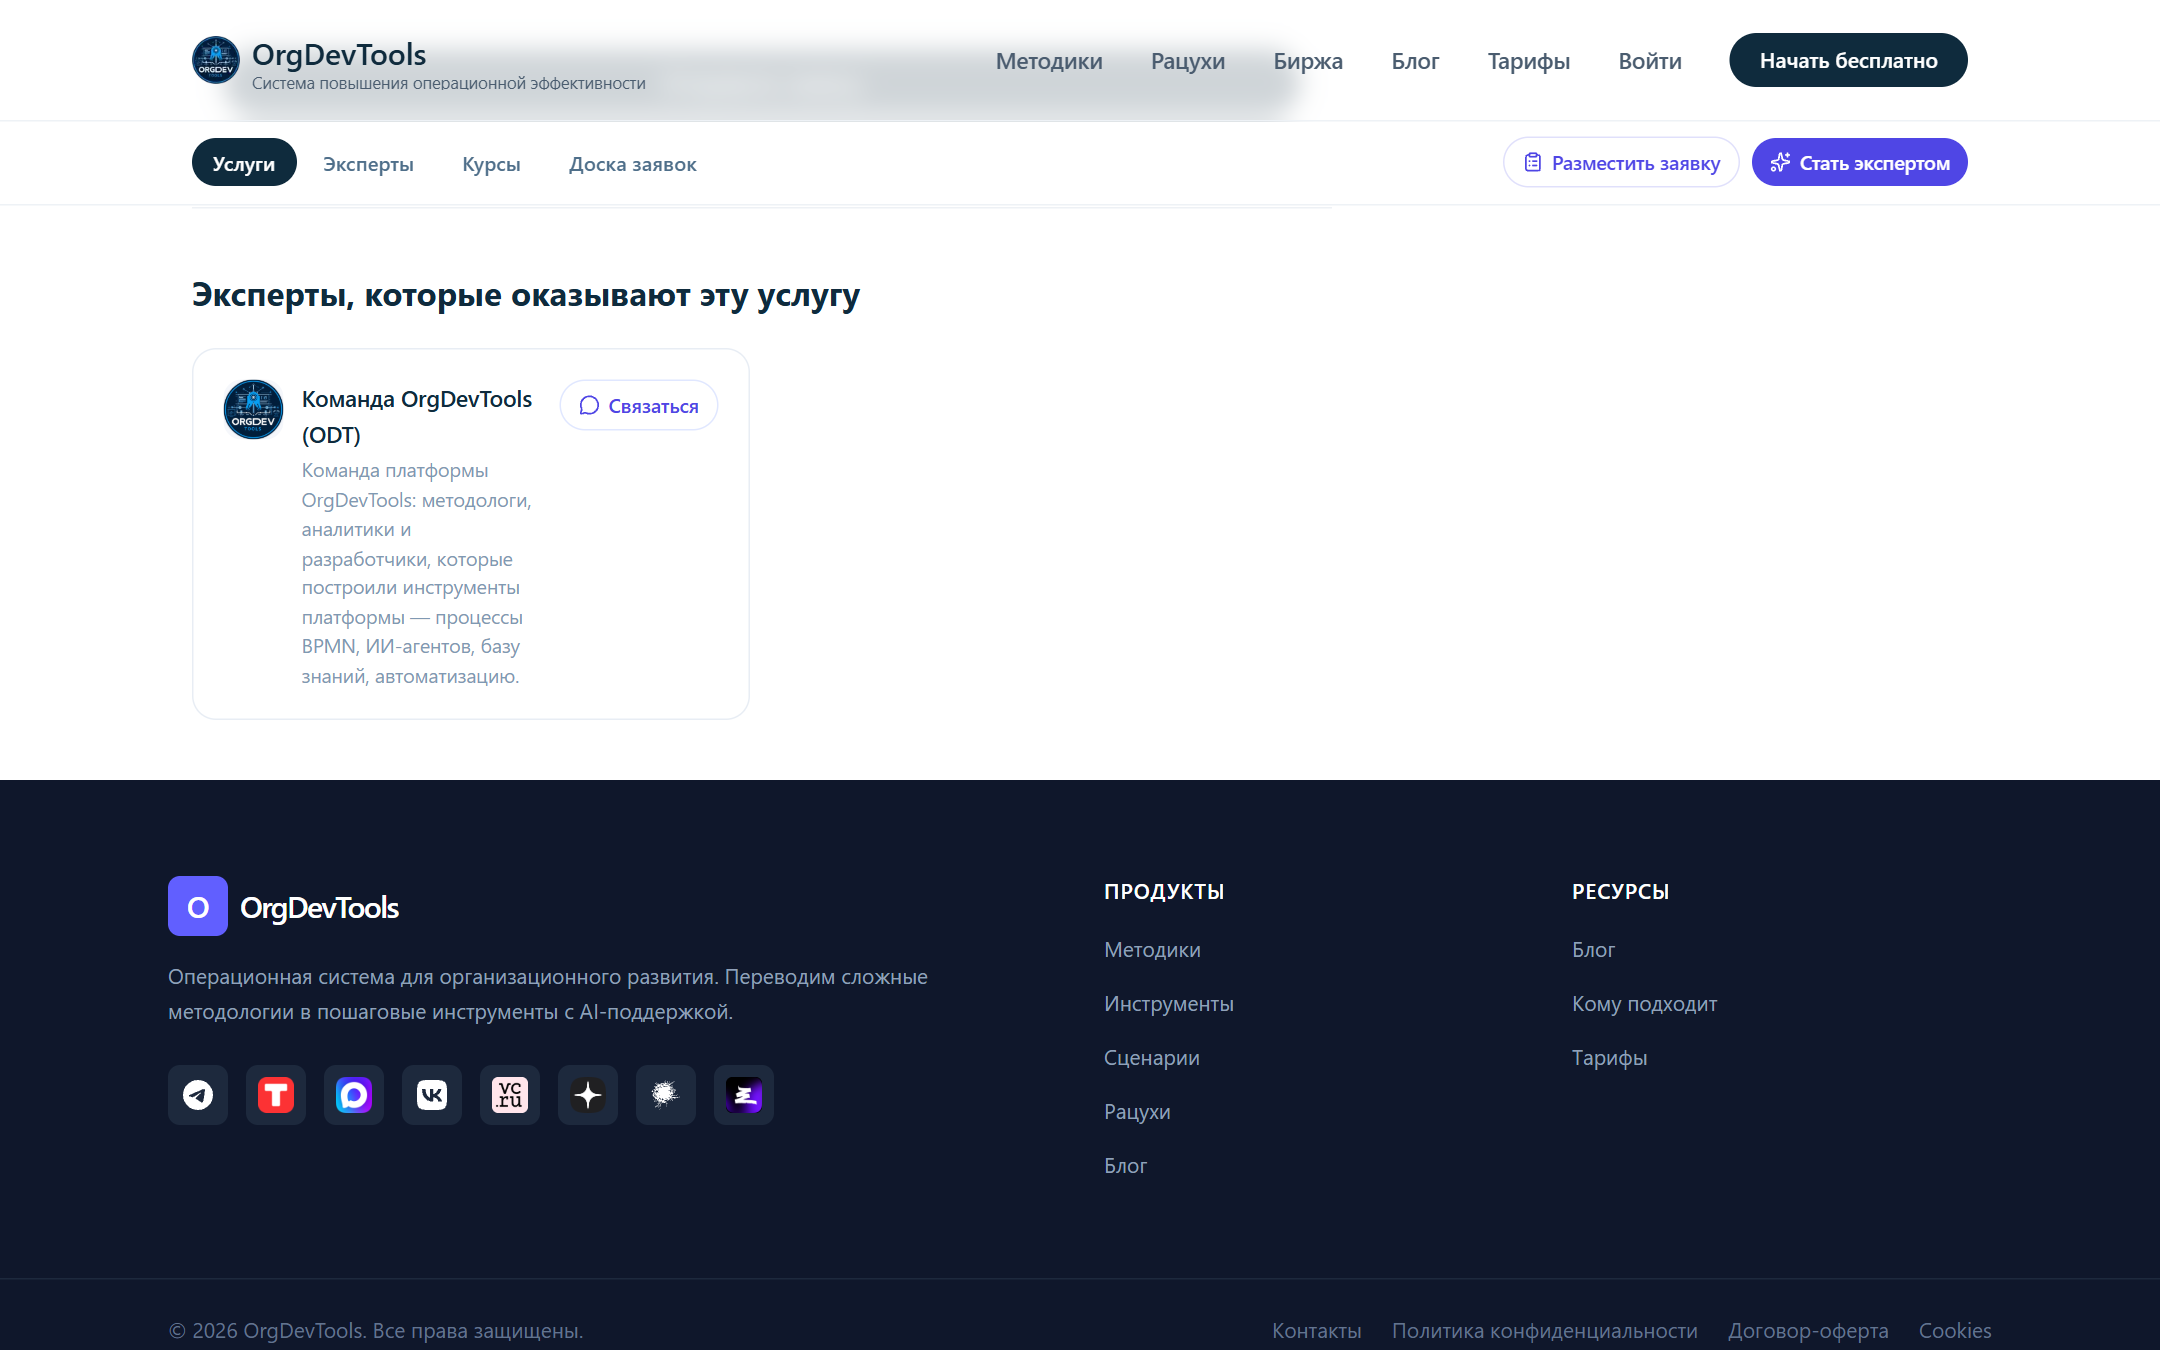Image resolution: width=2160 pixels, height=1350 pixels.
Task: Open the VK social icon
Action: click(432, 1095)
